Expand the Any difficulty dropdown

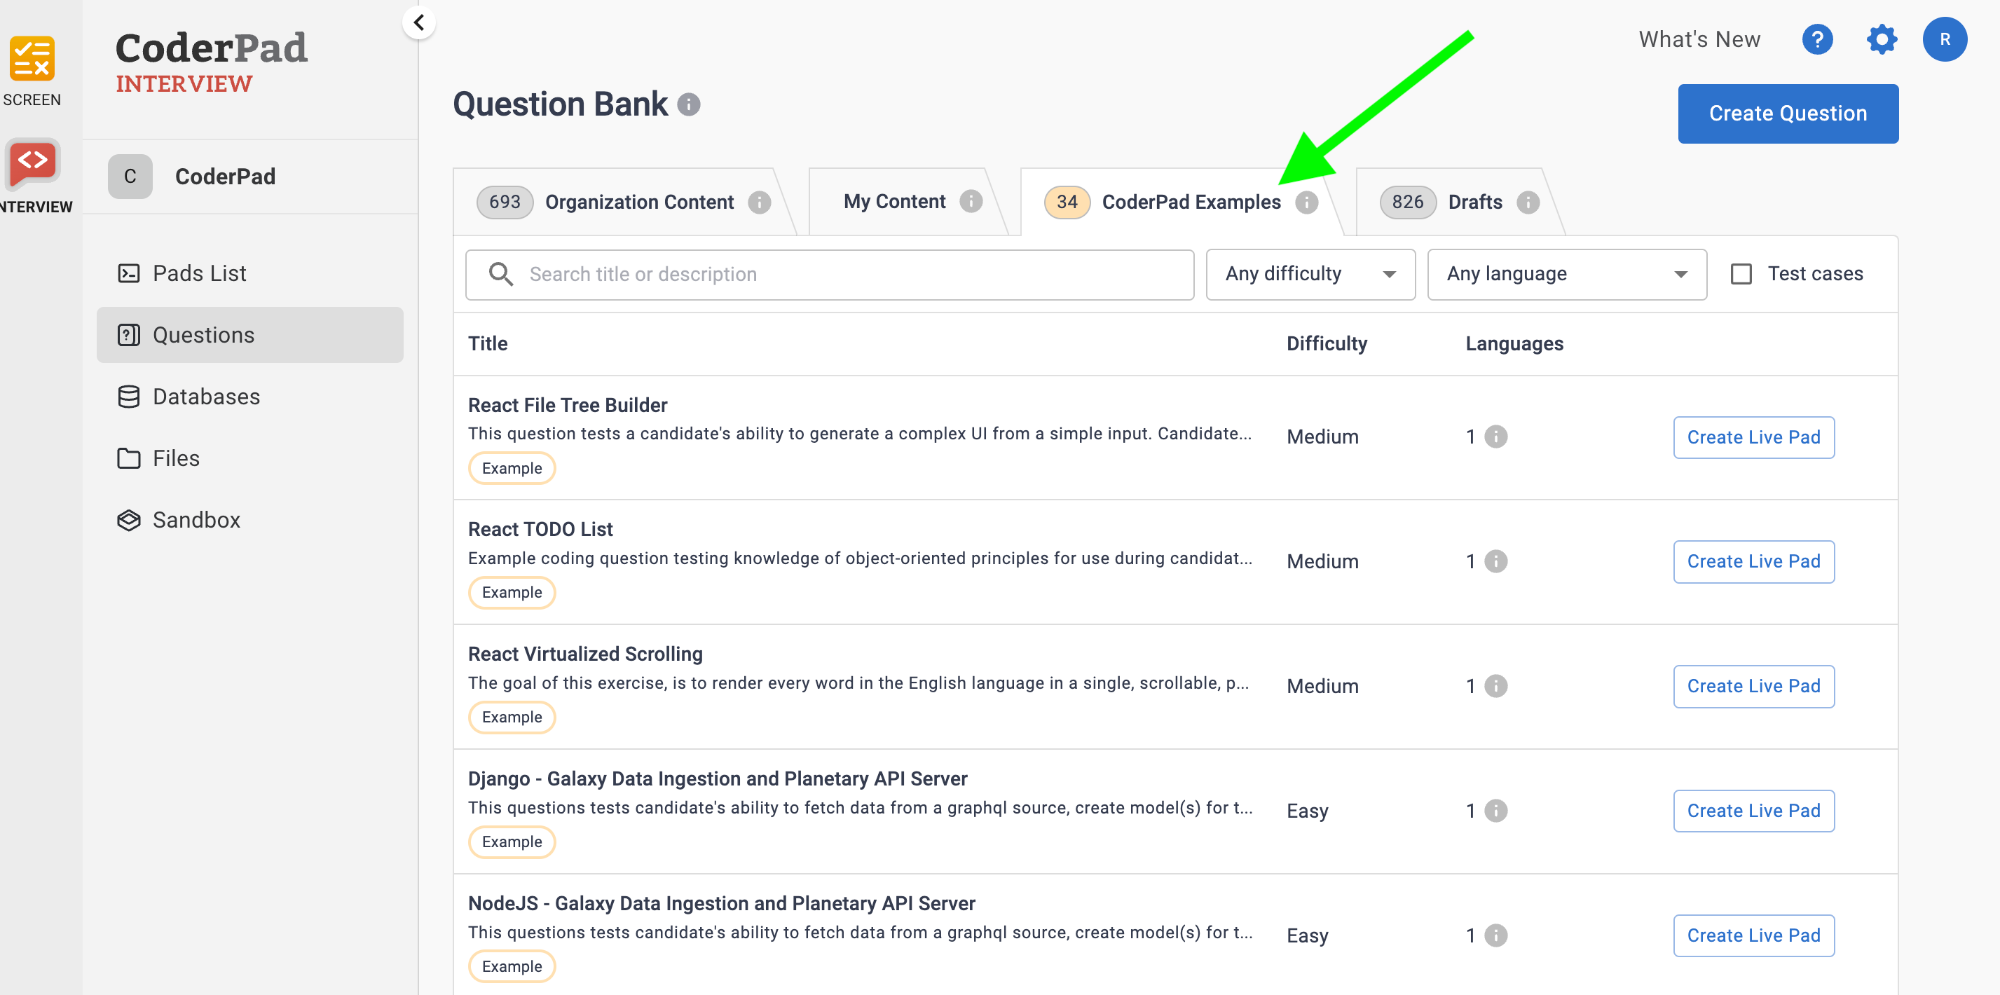coord(1310,274)
